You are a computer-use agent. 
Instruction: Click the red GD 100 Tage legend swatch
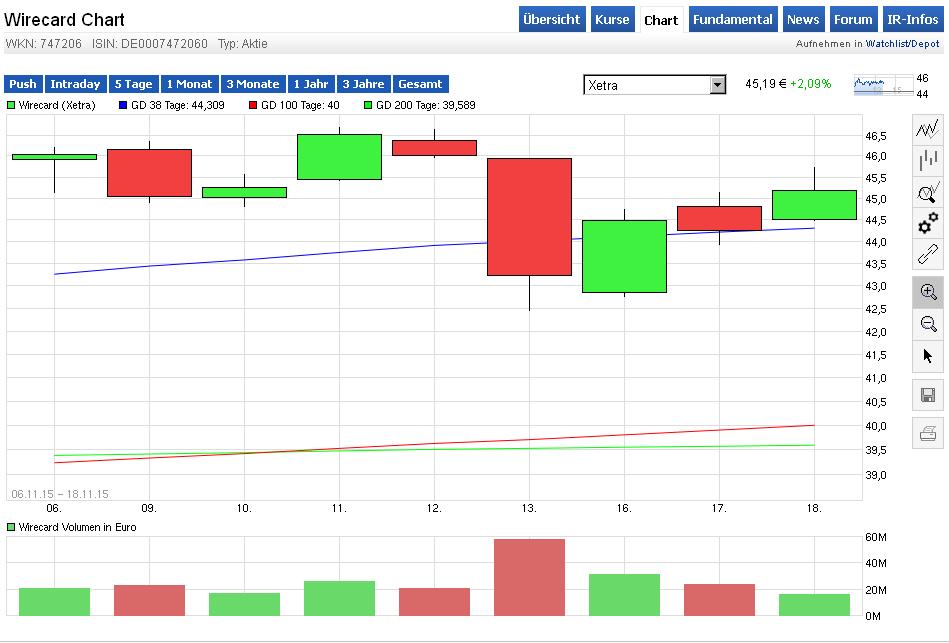253,105
